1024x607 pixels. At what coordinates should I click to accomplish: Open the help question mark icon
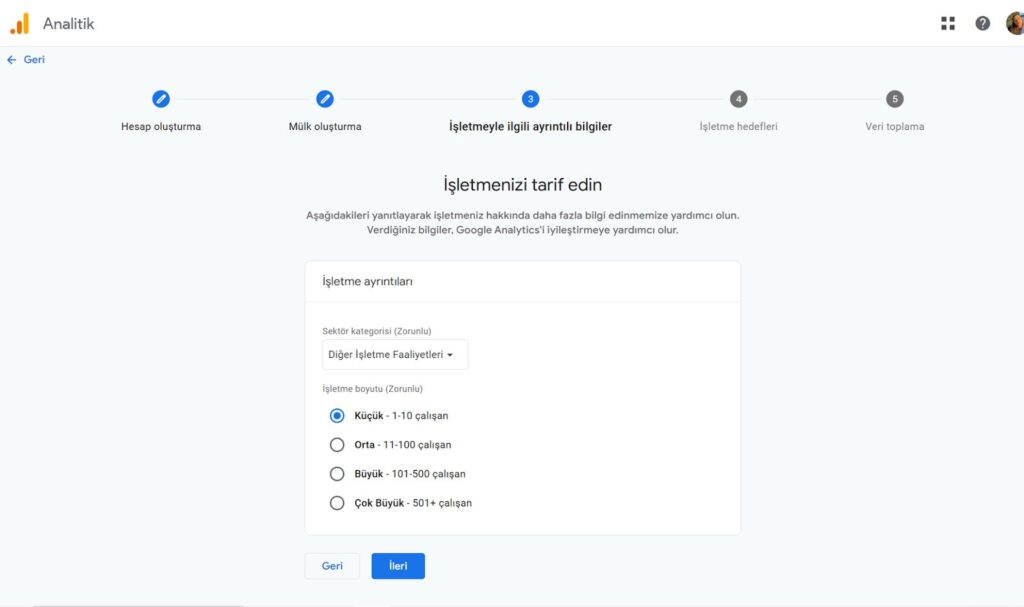[982, 24]
